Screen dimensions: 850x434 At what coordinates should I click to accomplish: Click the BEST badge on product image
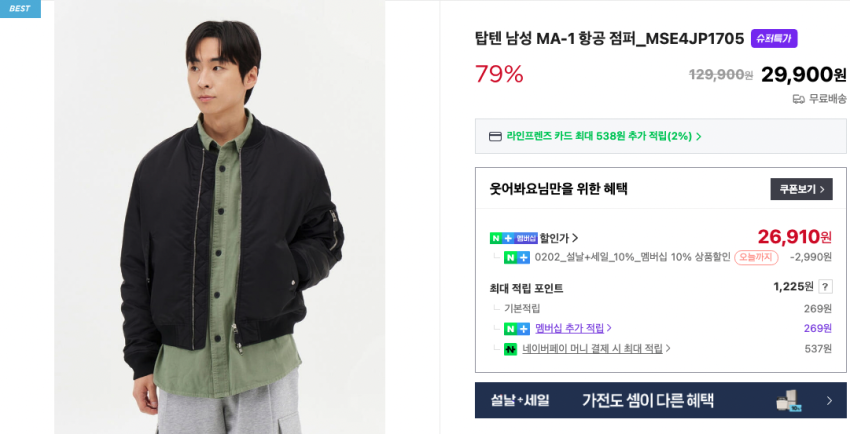point(20,9)
